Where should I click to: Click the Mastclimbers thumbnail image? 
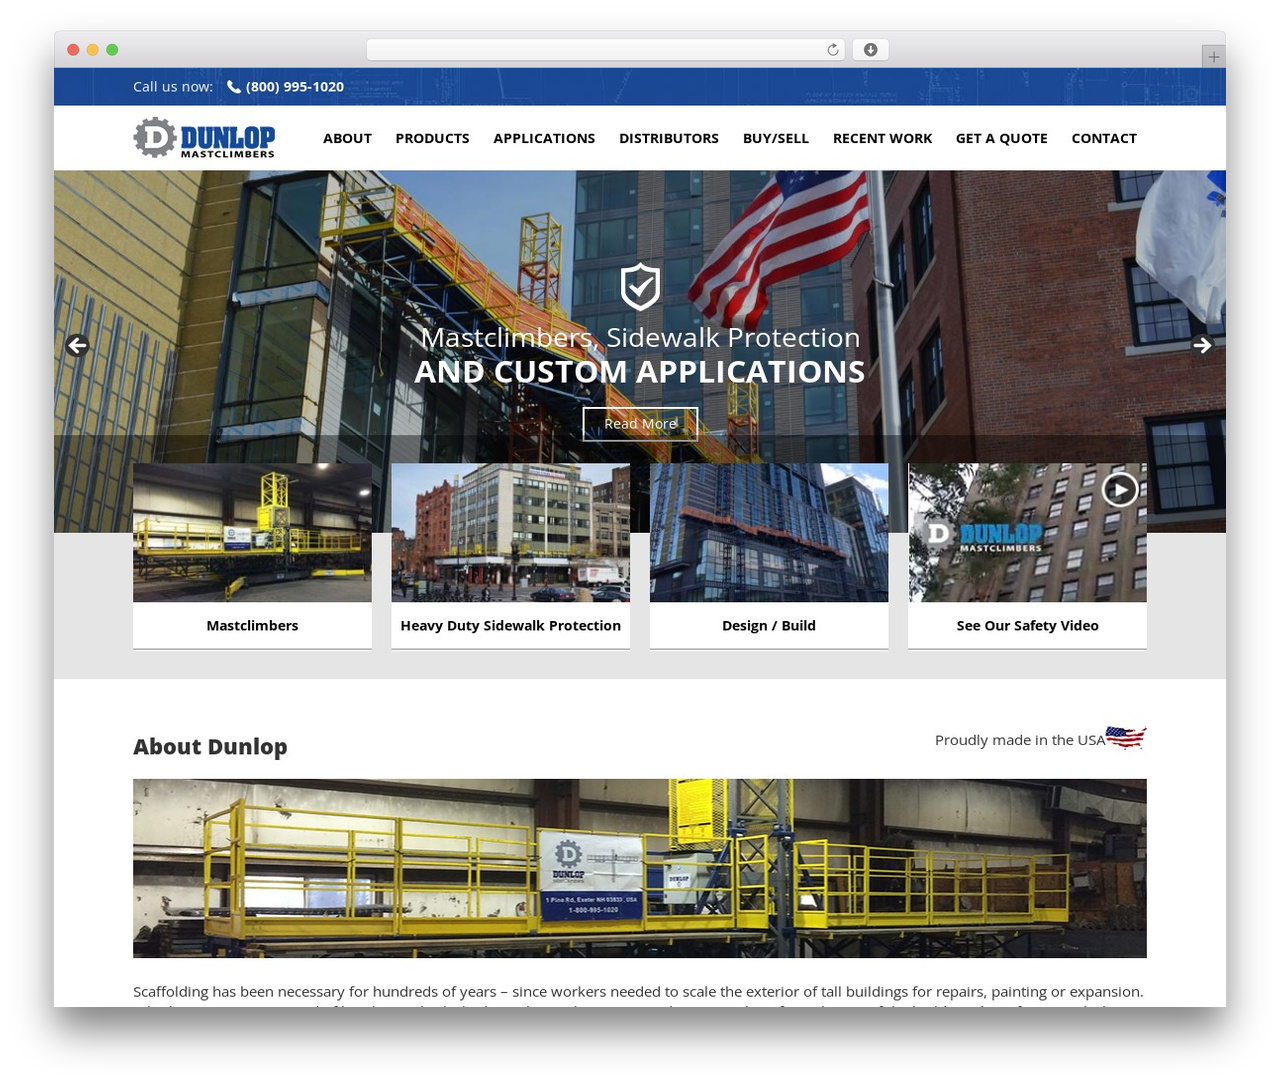click(x=252, y=533)
